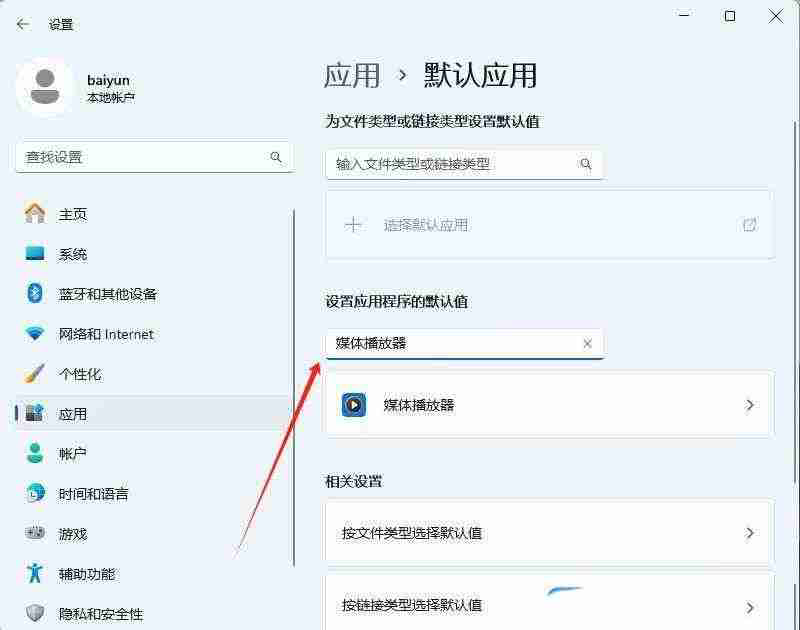Expand the 媒体播放器 result chevron

(749, 405)
